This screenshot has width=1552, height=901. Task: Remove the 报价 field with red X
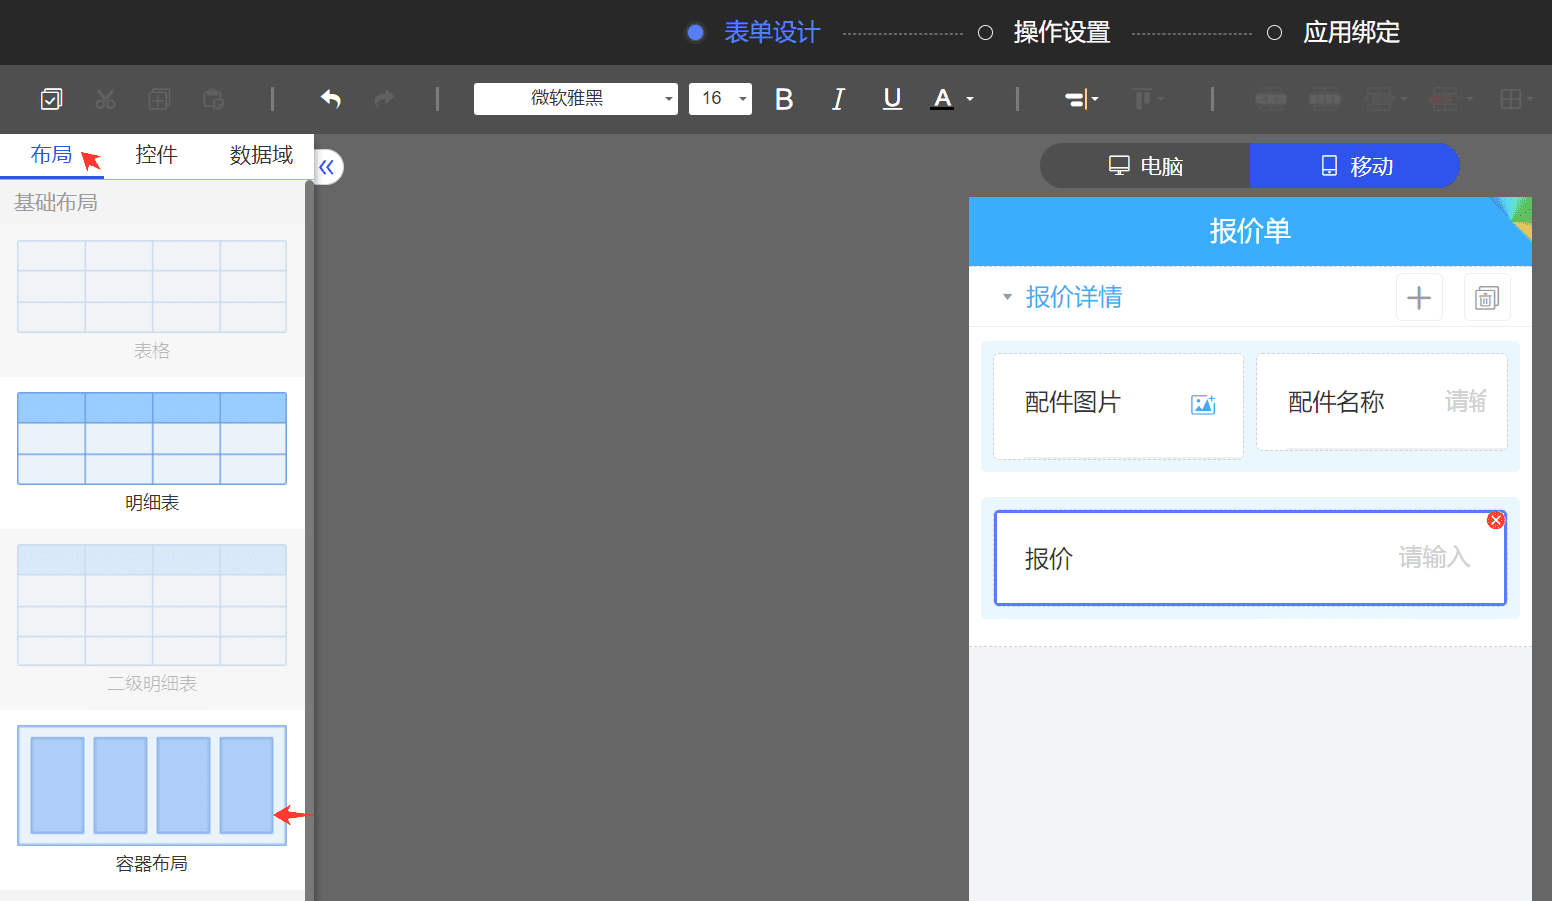coord(1496,520)
